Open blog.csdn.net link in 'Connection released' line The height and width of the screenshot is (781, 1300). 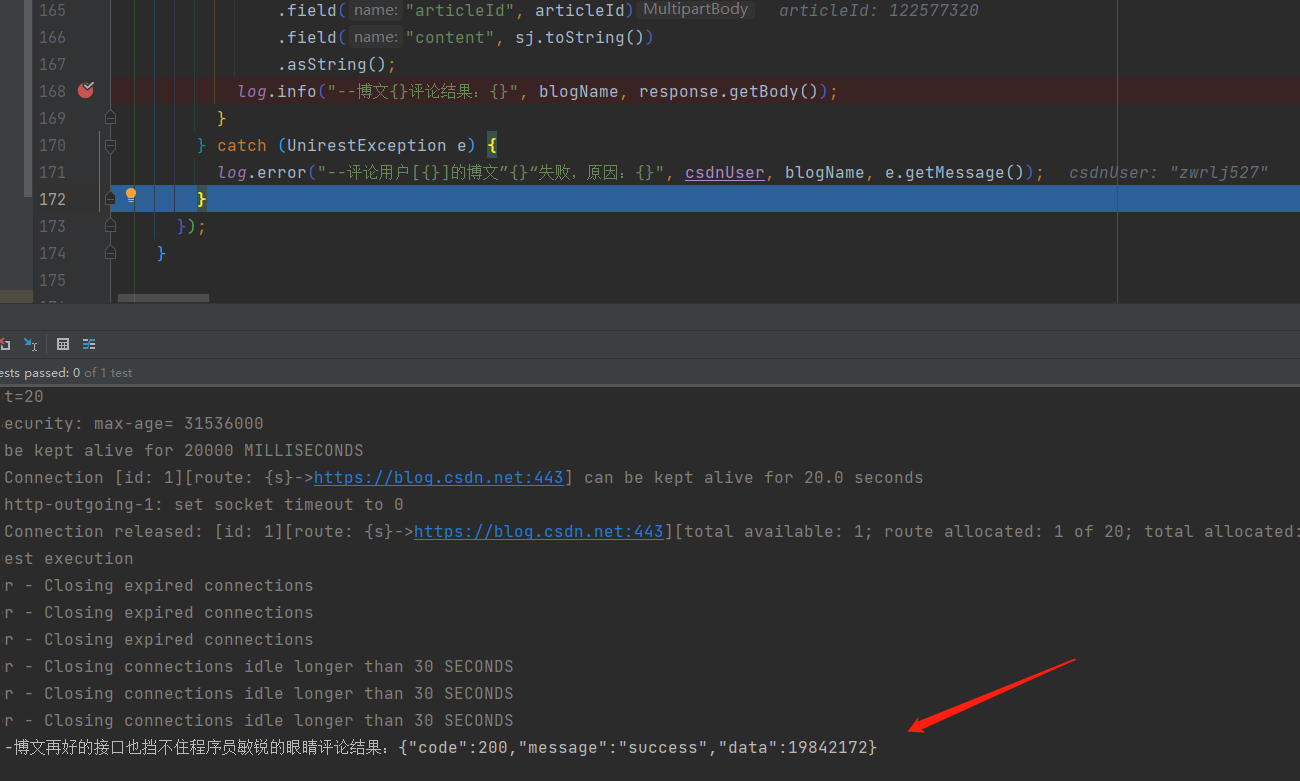pos(539,532)
